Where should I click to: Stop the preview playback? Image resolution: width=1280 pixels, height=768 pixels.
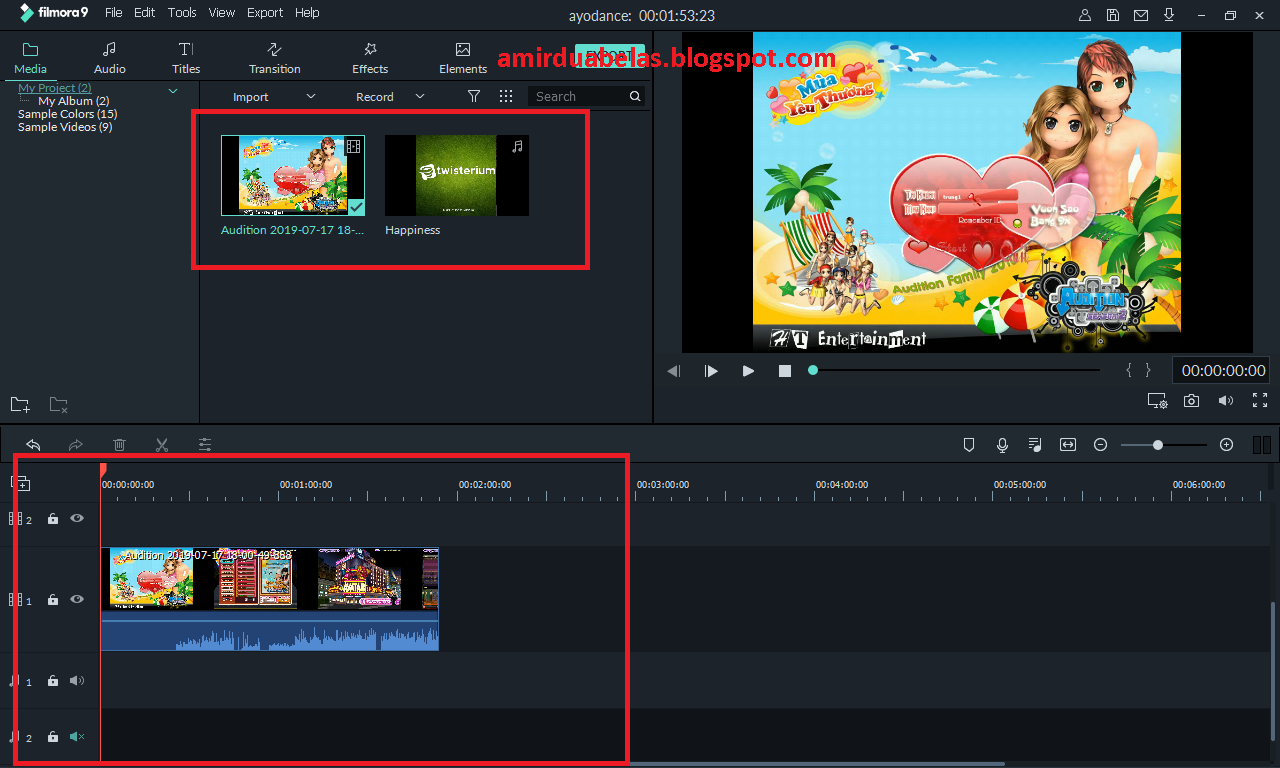[785, 371]
